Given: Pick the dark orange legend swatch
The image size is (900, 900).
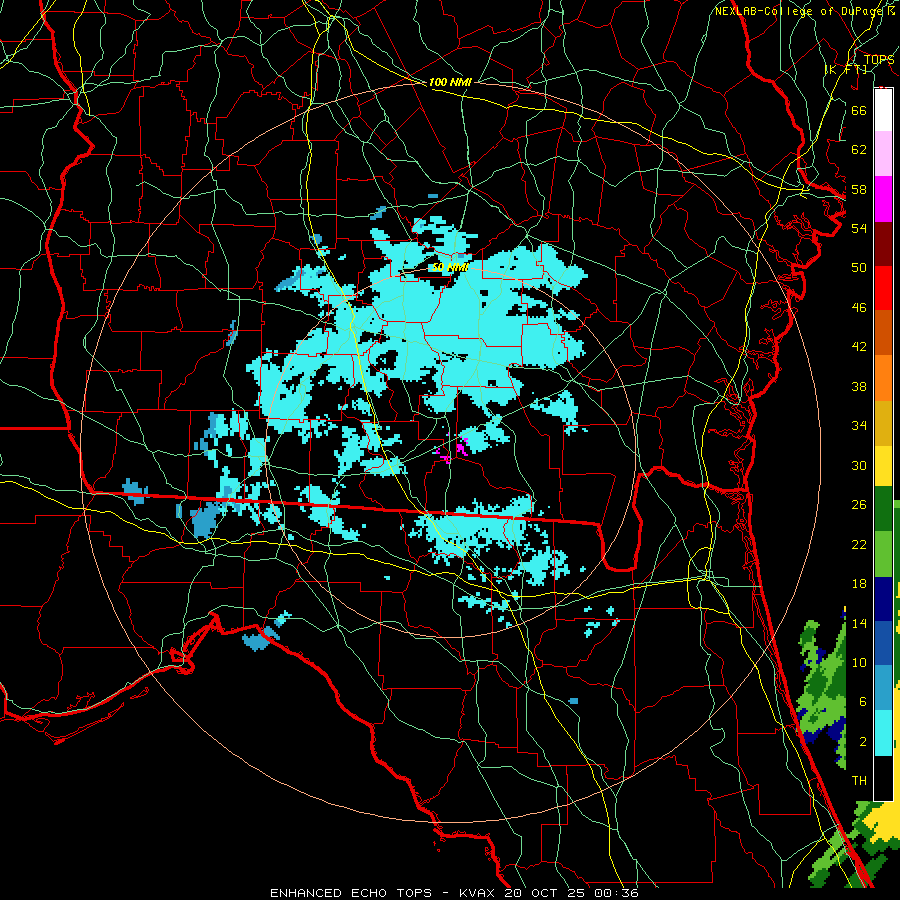Looking at the screenshot, I should 883,332.
